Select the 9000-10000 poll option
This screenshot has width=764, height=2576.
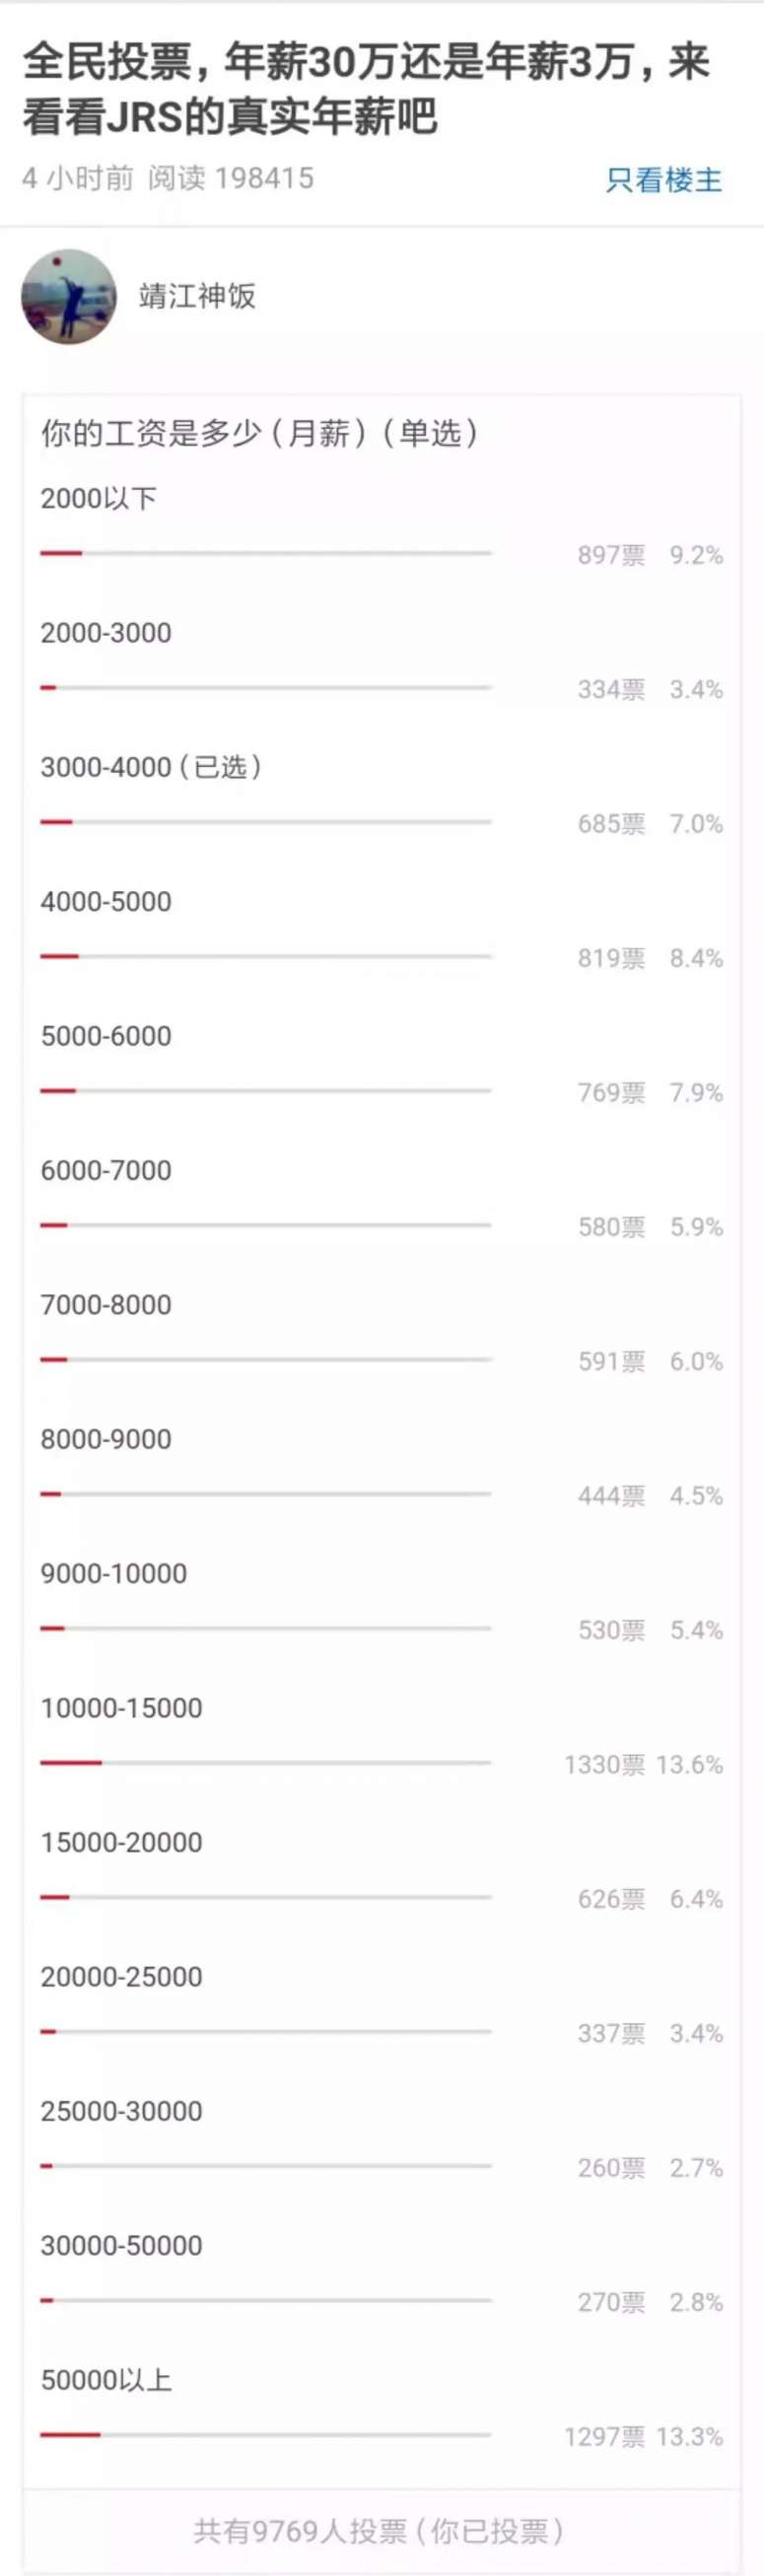114,1573
